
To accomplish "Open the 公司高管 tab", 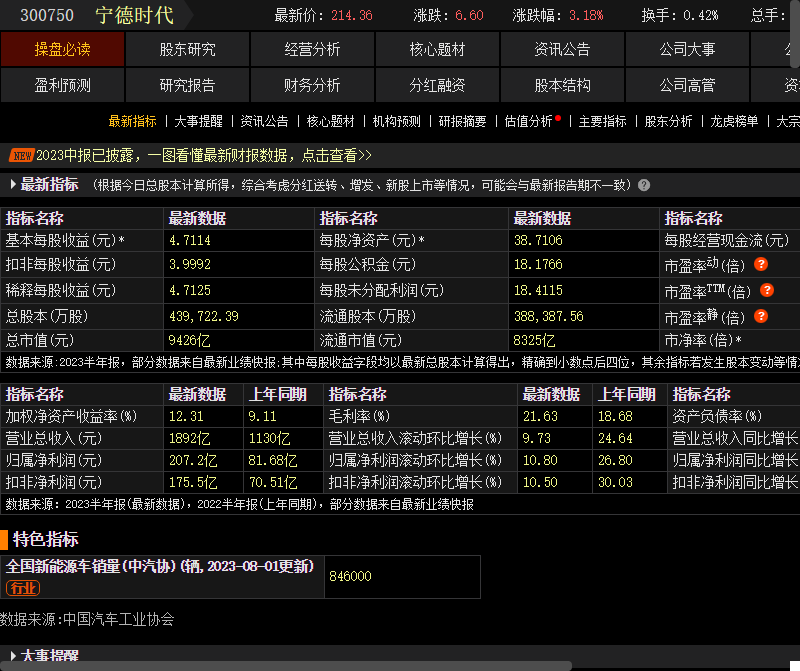I will (x=687, y=85).
